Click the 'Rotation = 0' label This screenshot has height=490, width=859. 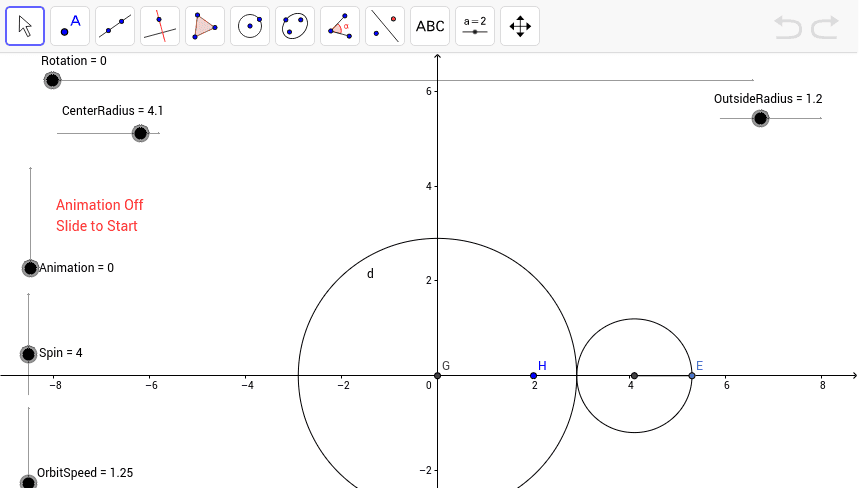[x=74, y=61]
